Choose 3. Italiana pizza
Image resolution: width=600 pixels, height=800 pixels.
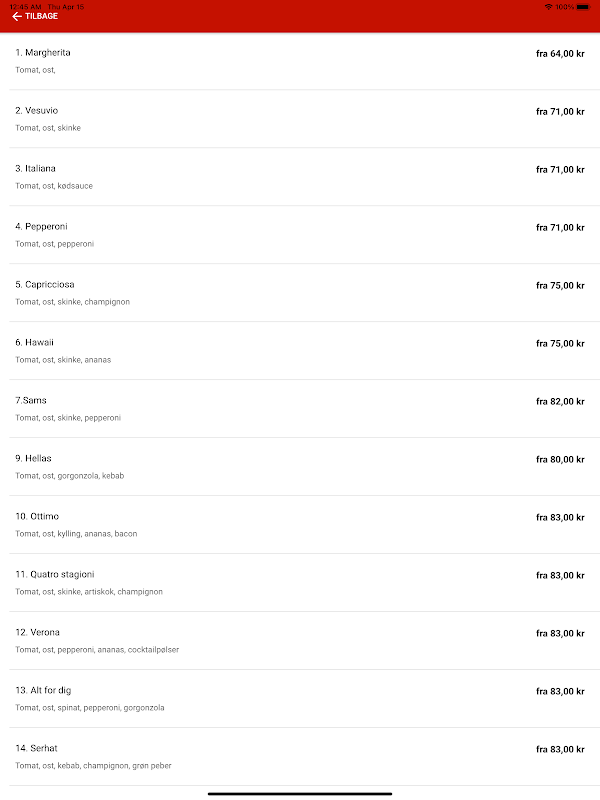coord(38,168)
